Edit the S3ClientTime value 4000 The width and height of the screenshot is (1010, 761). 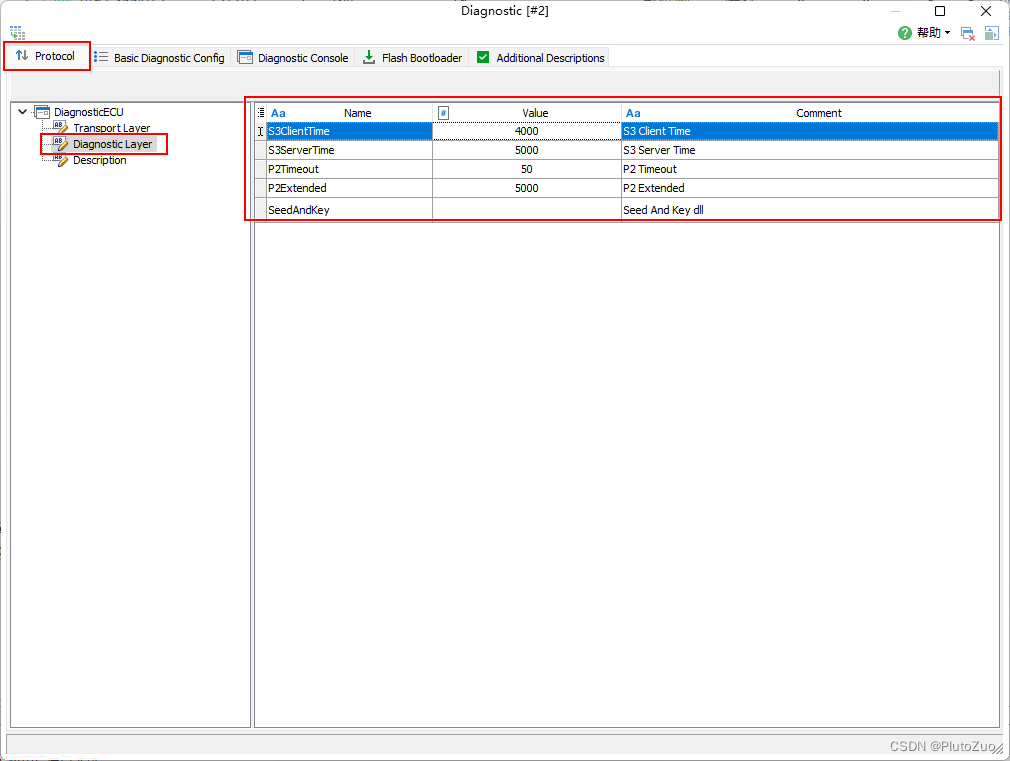pos(526,131)
